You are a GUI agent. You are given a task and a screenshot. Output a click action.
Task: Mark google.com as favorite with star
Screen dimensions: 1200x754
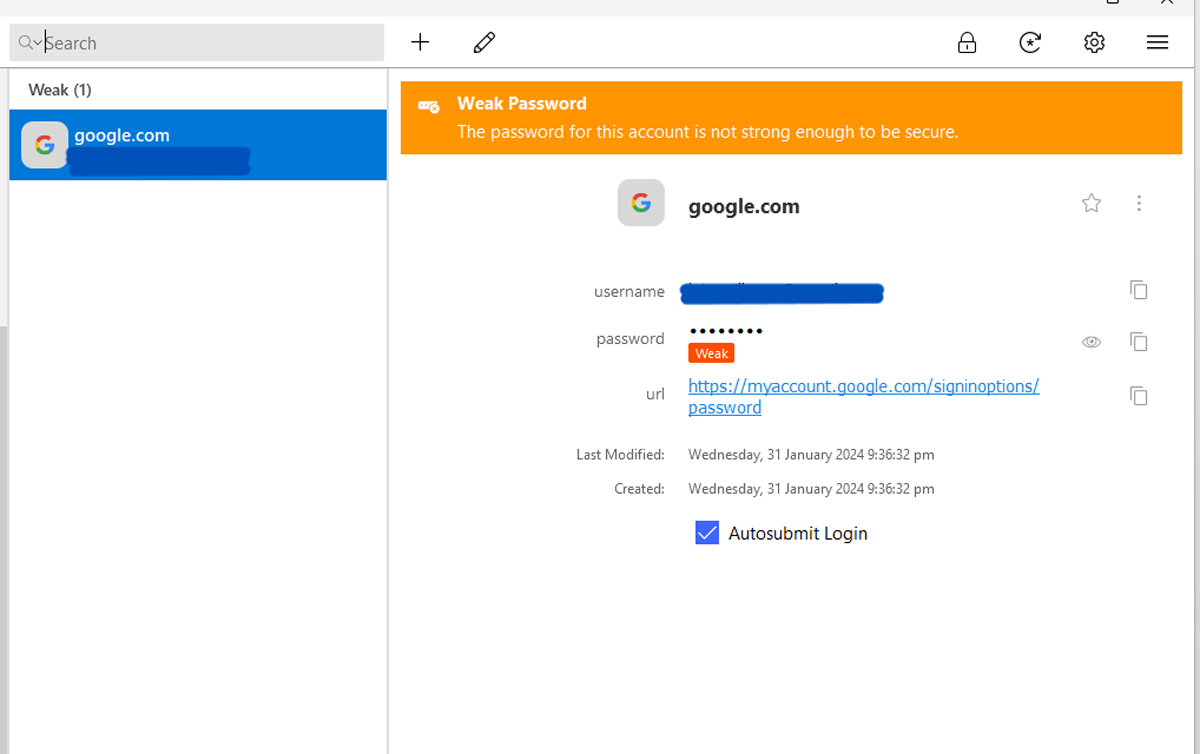coord(1091,204)
